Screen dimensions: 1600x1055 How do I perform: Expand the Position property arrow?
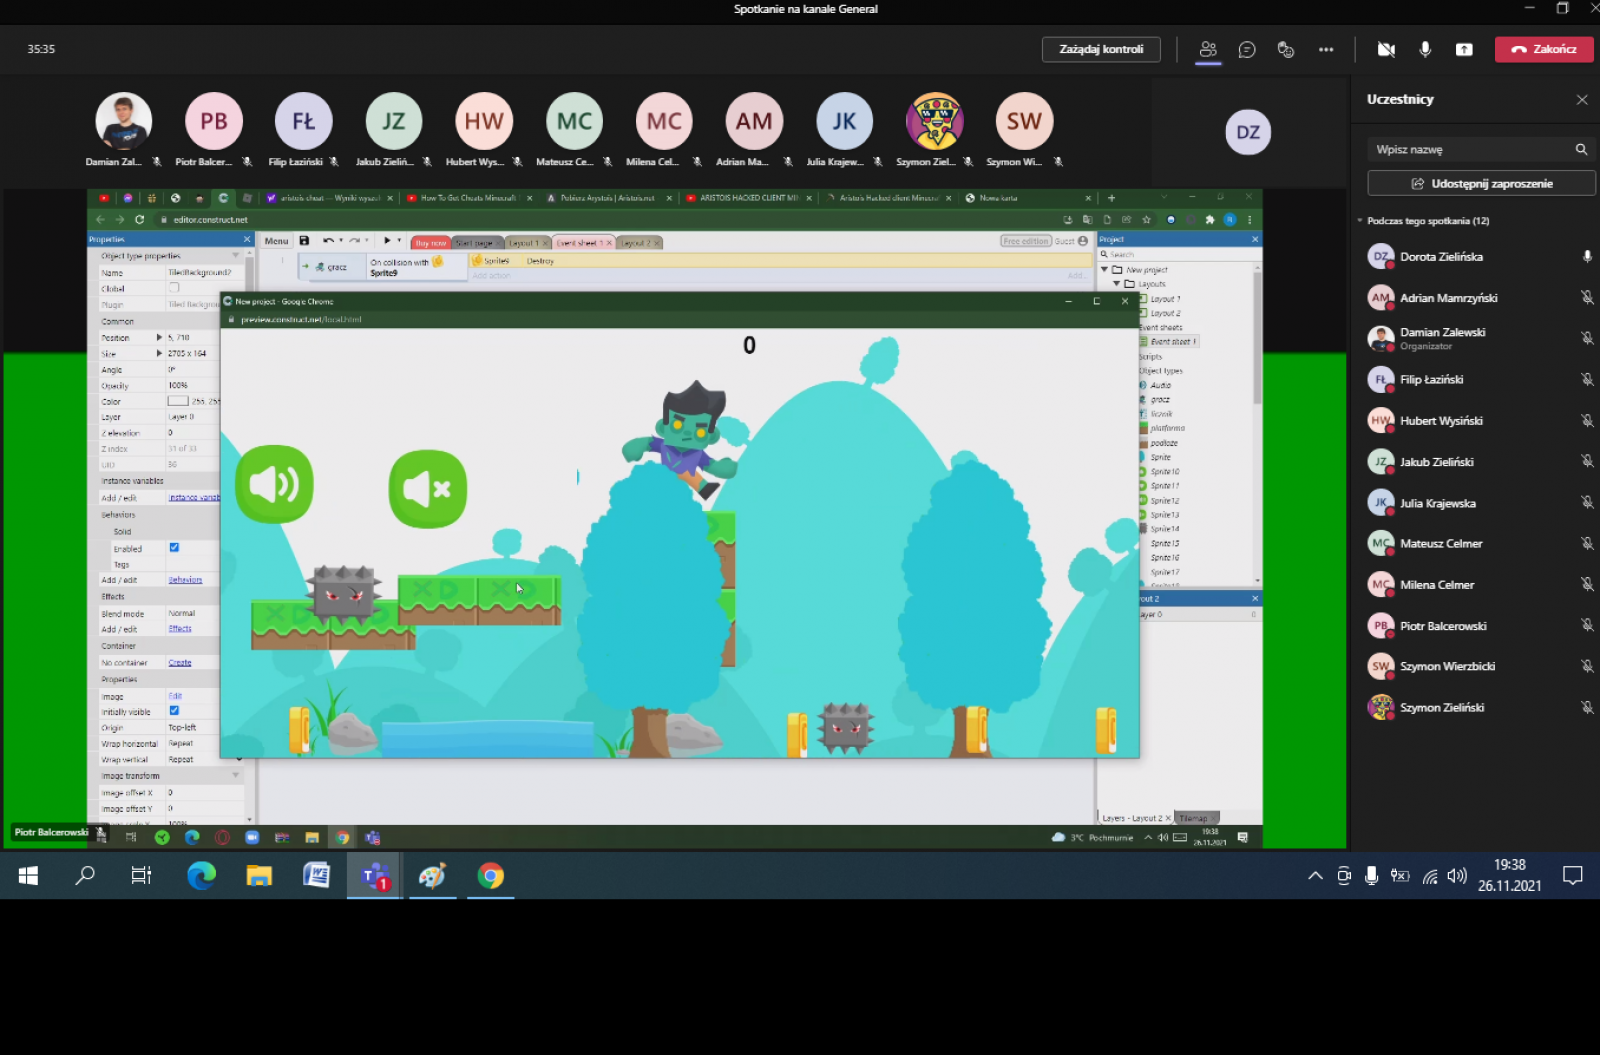coord(159,337)
